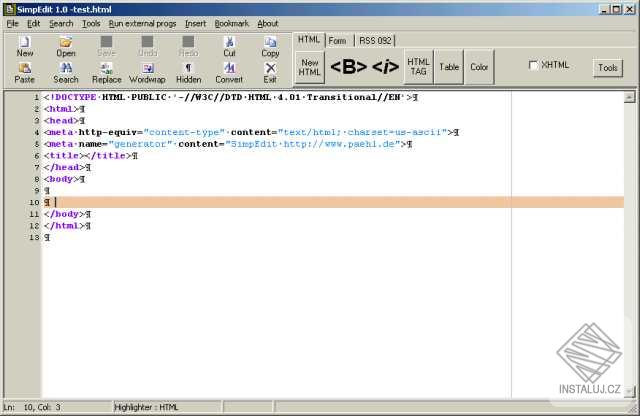The image size is (640, 416).
Task: Open the Bookmark menu
Action: [231, 24]
